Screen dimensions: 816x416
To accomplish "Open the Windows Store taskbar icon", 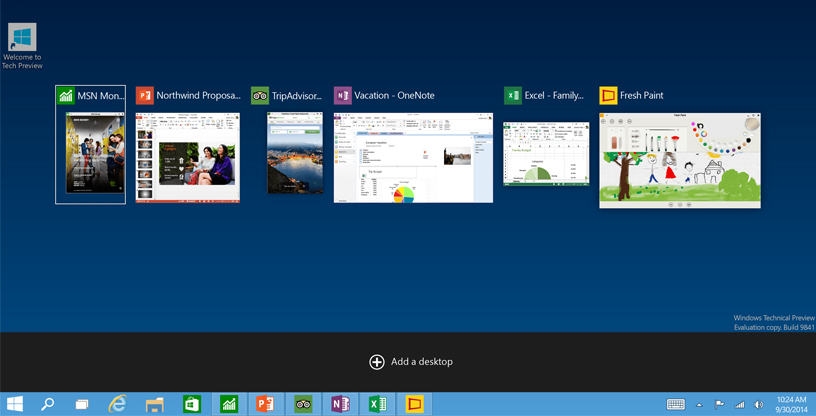I will click(191, 404).
